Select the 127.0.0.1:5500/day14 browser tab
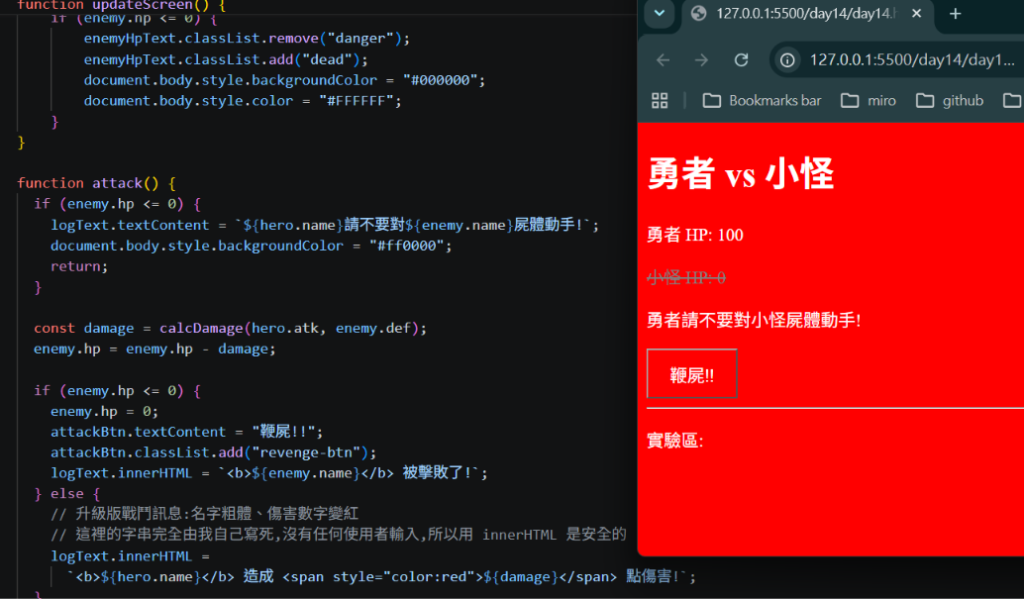Image resolution: width=1024 pixels, height=599 pixels. pos(805,14)
